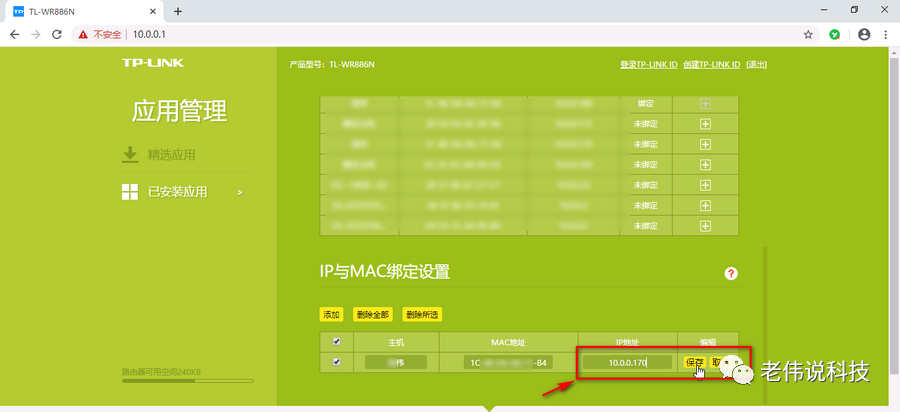Expand the 已安装应用 chevron arrow
Viewport: 900px width, 412px height.
point(240,192)
